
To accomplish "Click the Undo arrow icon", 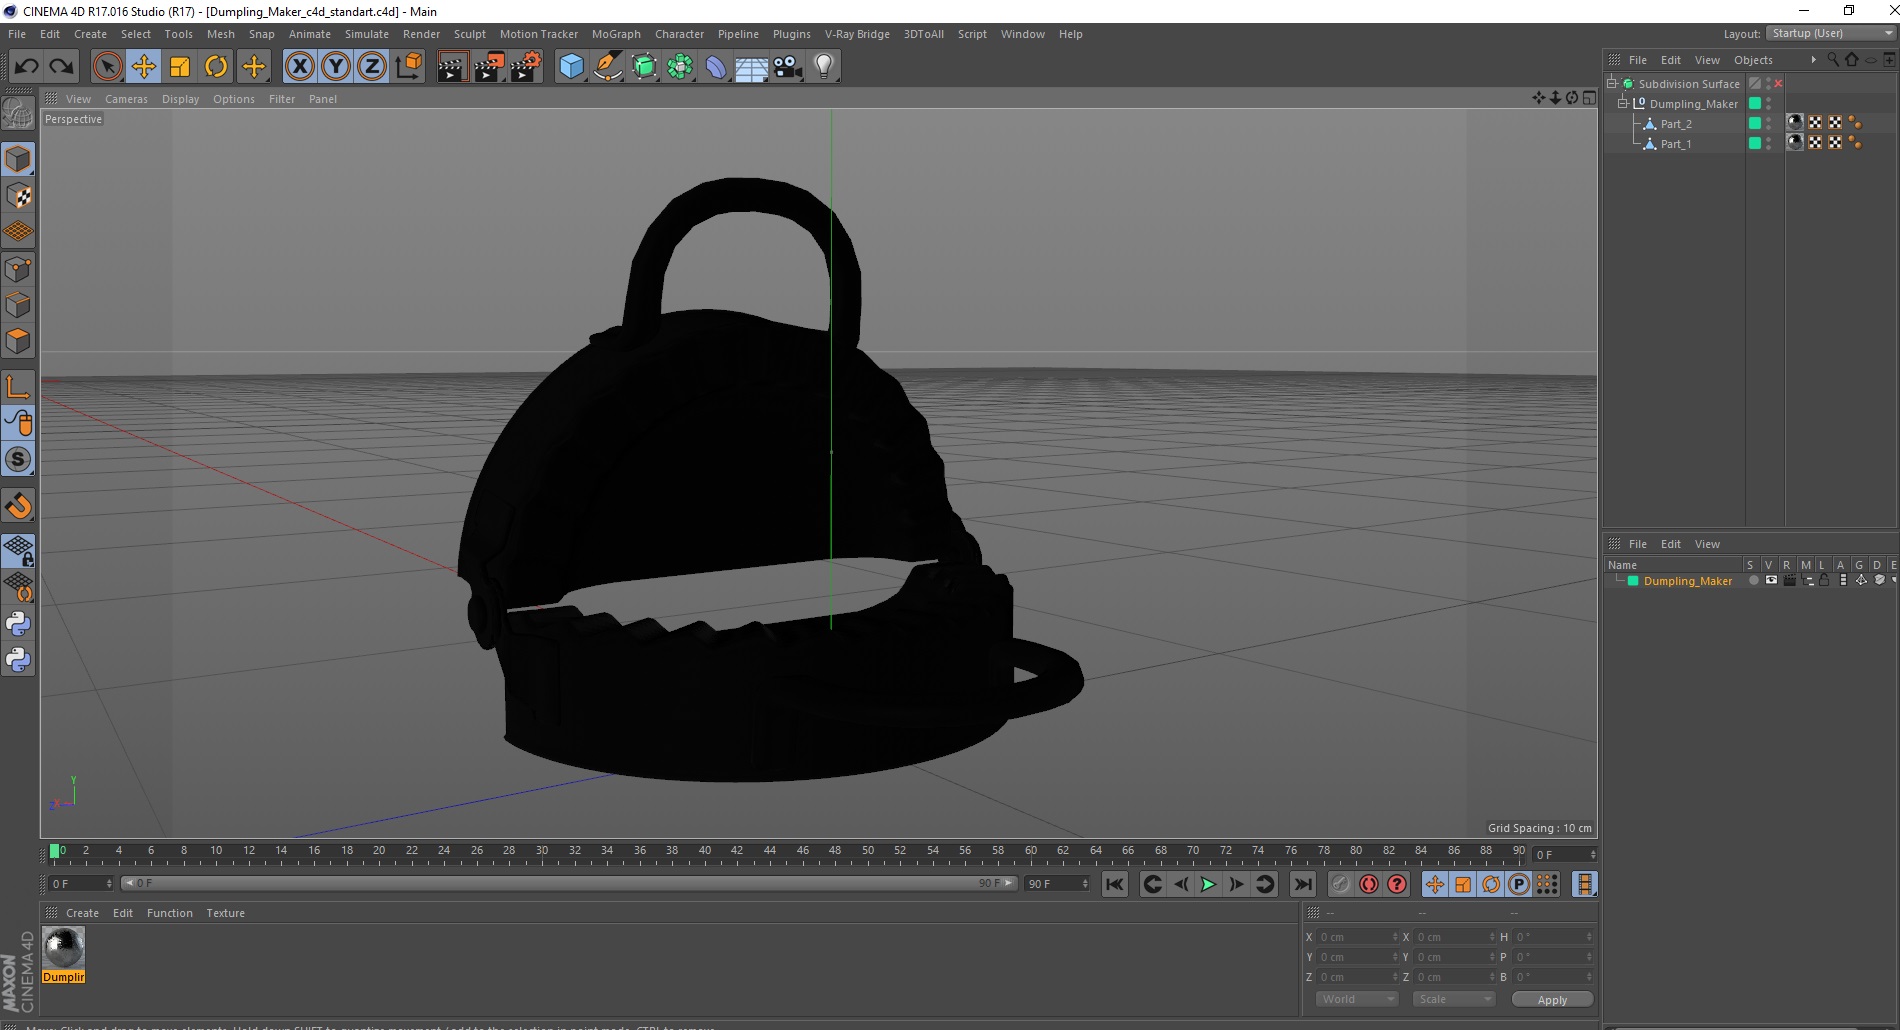I will pos(26,67).
